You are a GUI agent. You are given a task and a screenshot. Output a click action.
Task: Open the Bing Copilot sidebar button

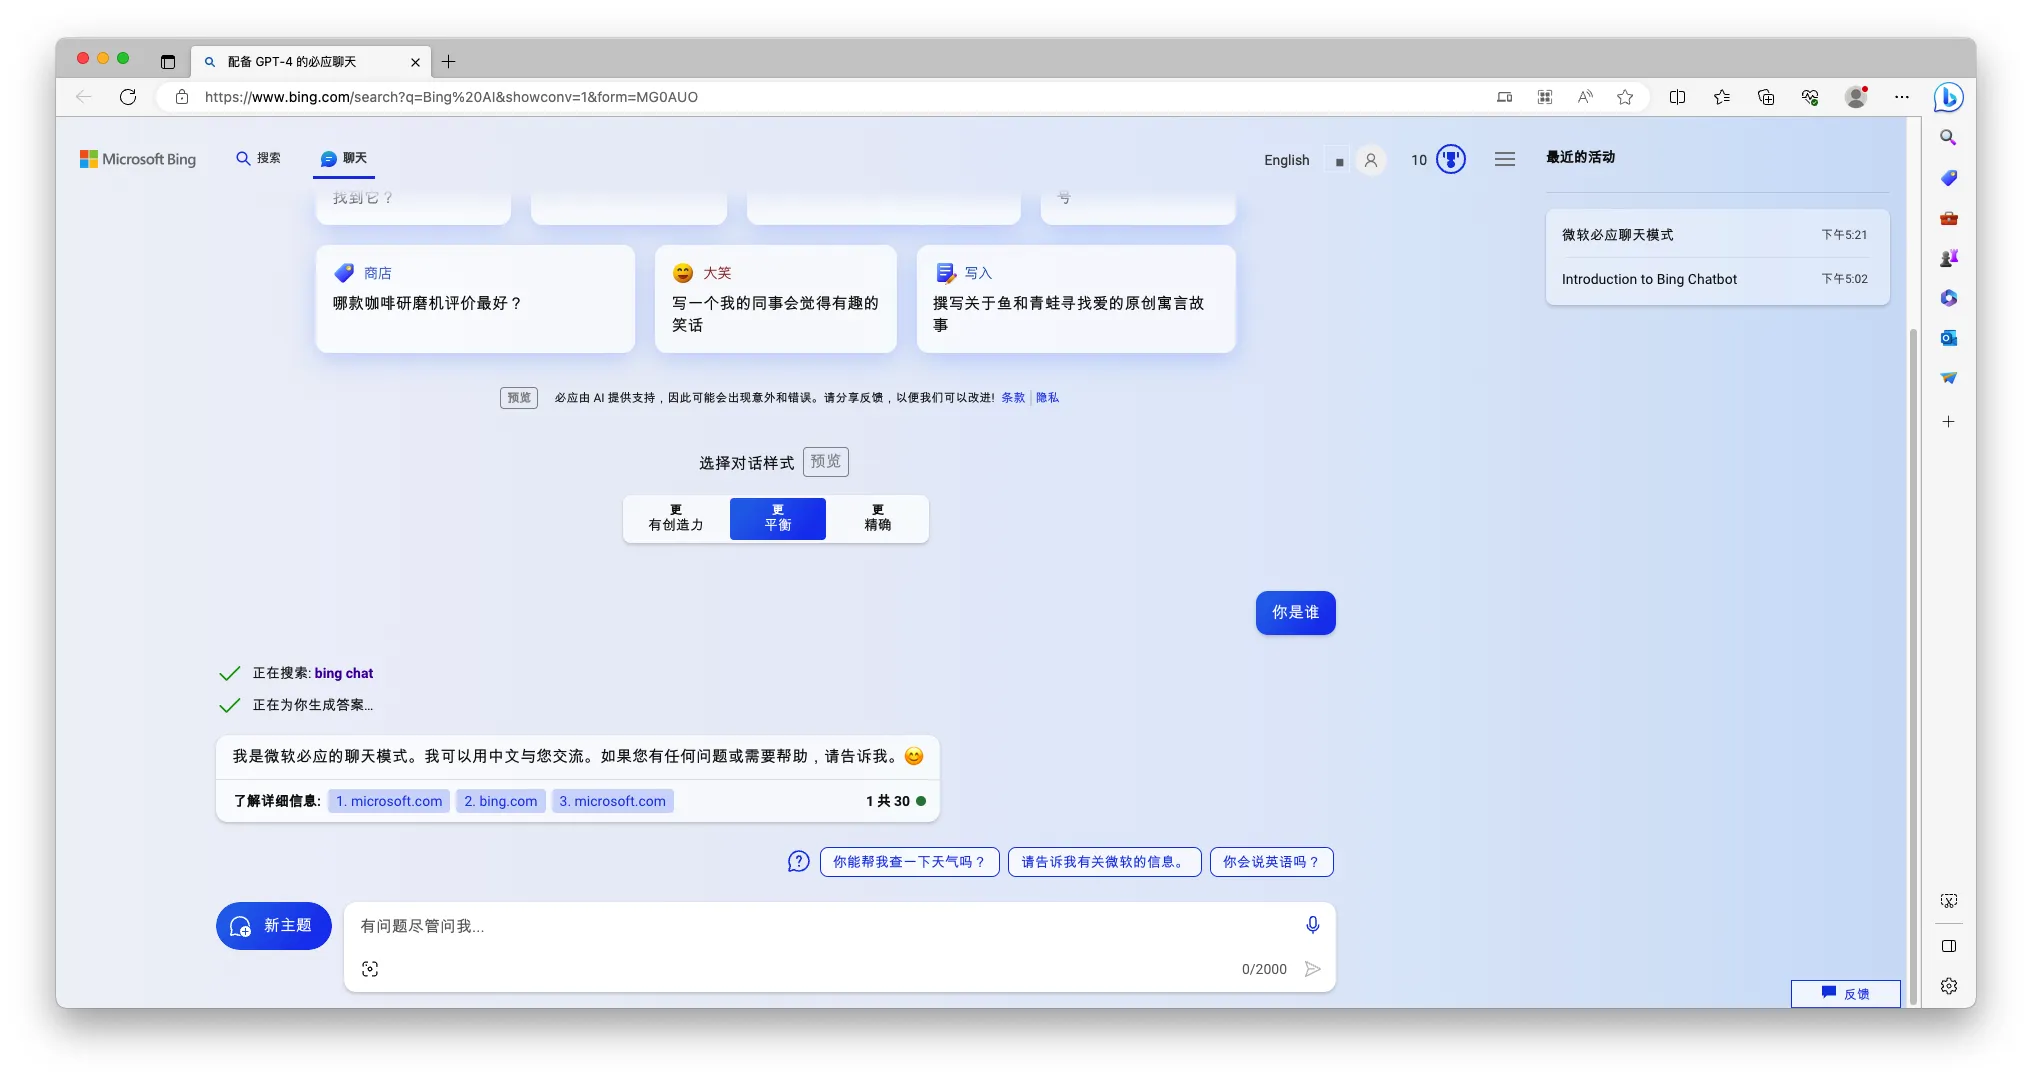pyautogui.click(x=1948, y=97)
